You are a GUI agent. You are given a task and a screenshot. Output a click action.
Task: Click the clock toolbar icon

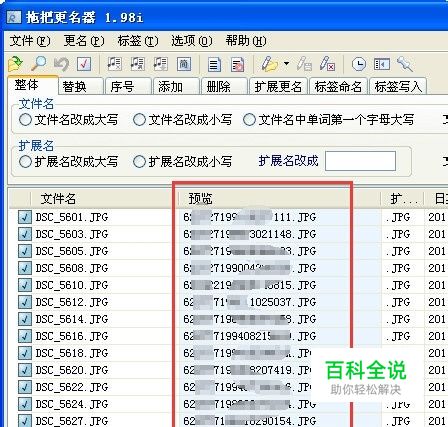point(359,64)
